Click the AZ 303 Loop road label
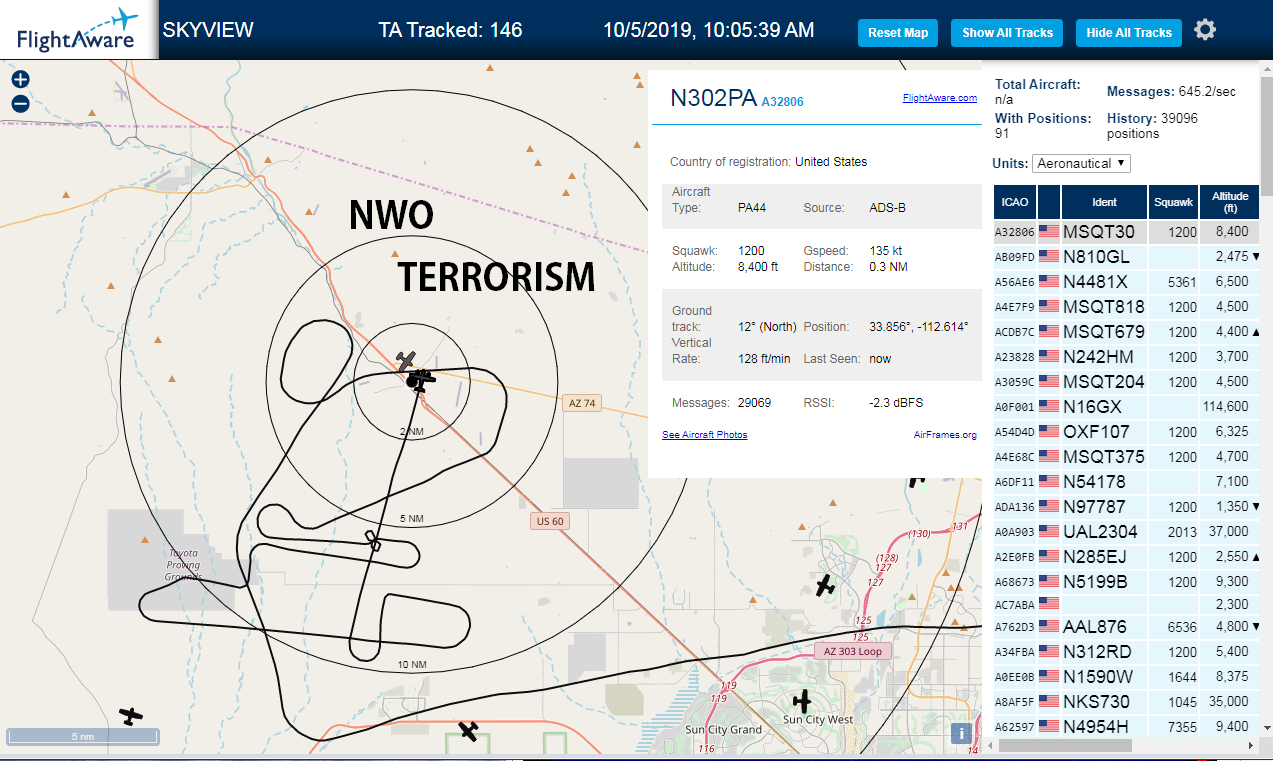This screenshot has height=761, width=1273. (852, 651)
